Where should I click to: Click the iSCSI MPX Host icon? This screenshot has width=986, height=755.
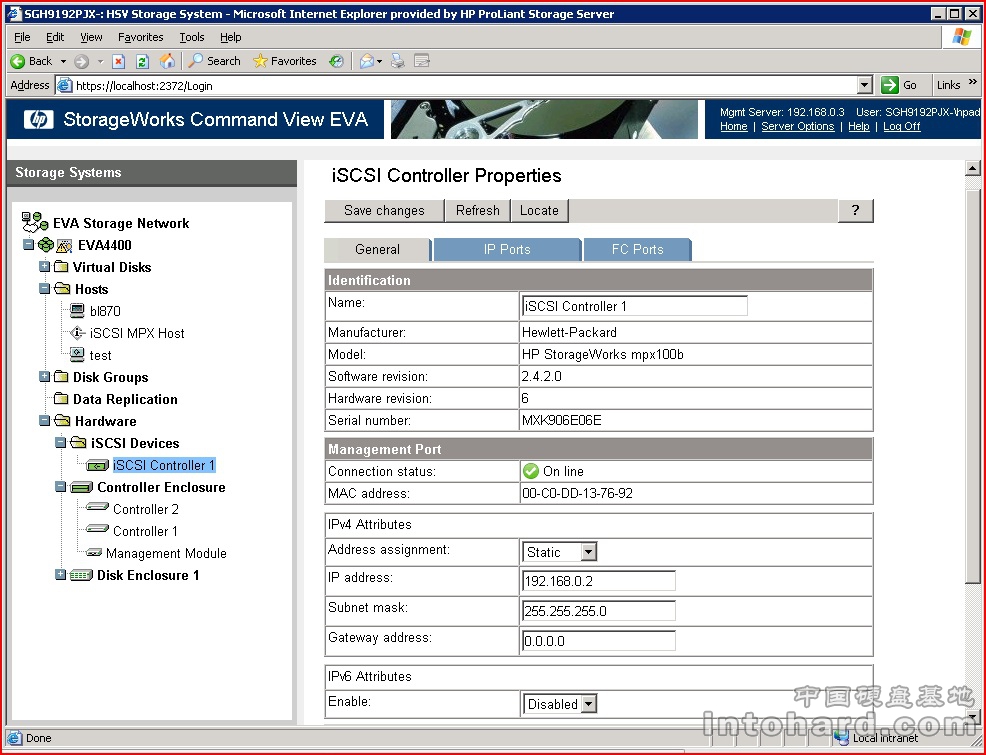[x=77, y=333]
